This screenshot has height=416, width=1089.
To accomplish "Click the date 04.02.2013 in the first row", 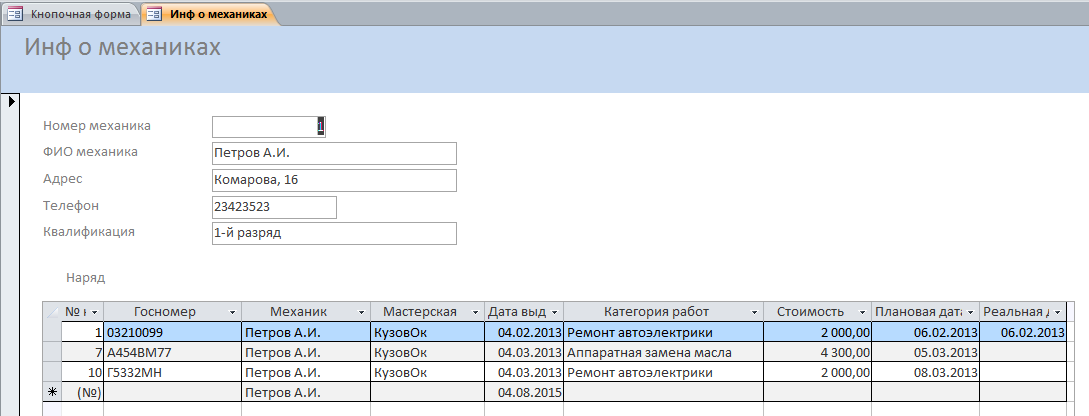I will [x=524, y=332].
